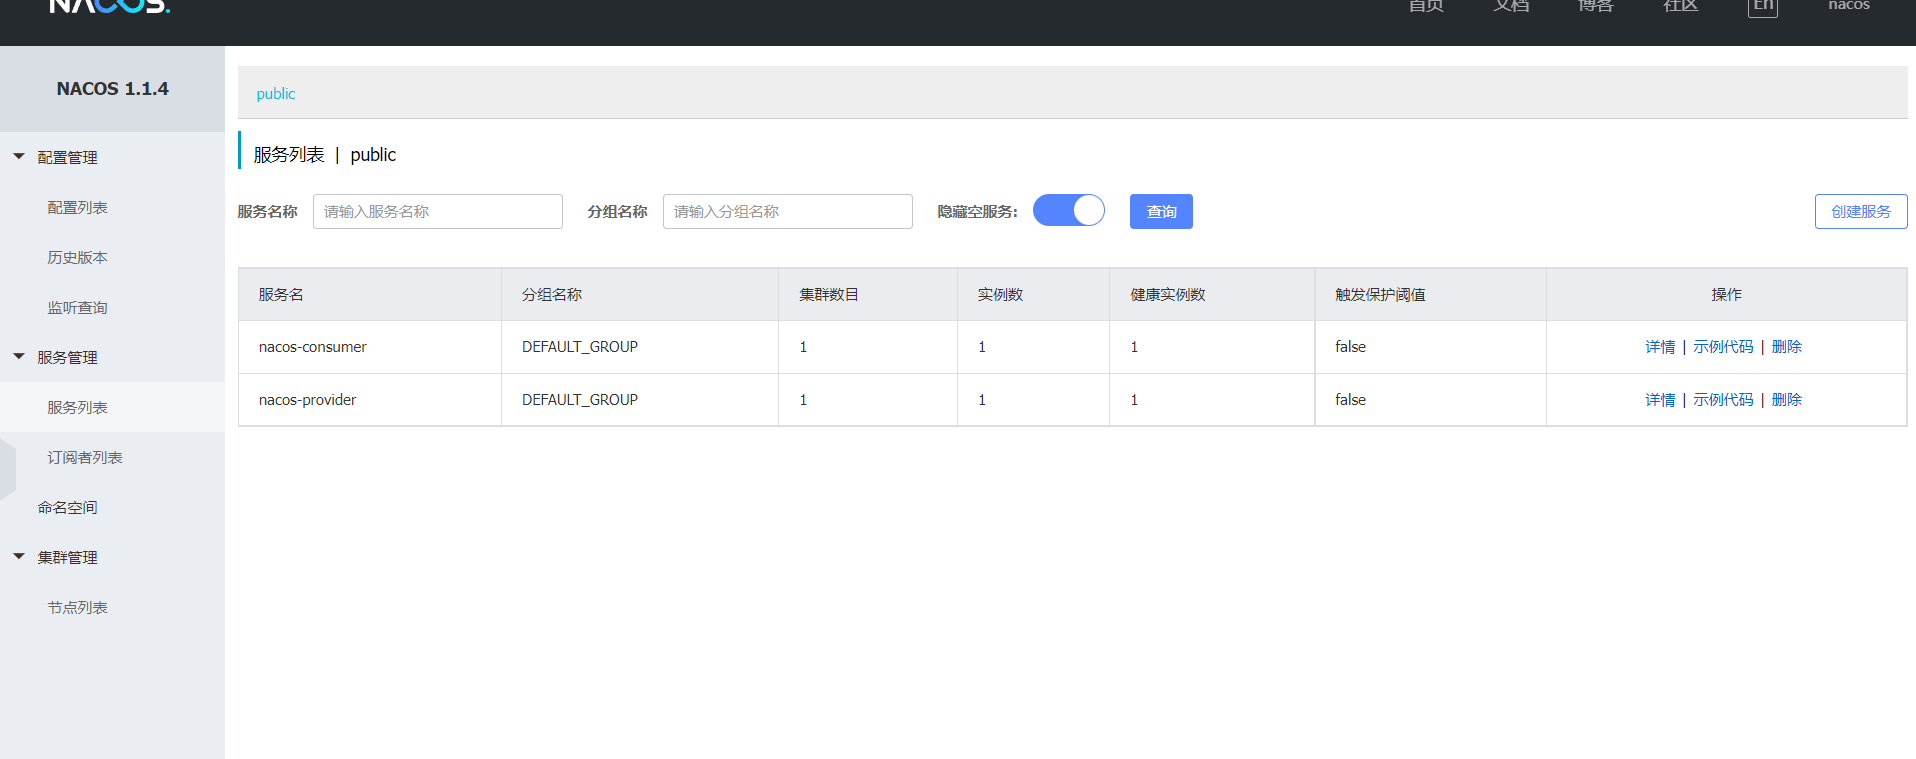Click DEFAULT_GROUP in the nacos-consumer row

[580, 347]
